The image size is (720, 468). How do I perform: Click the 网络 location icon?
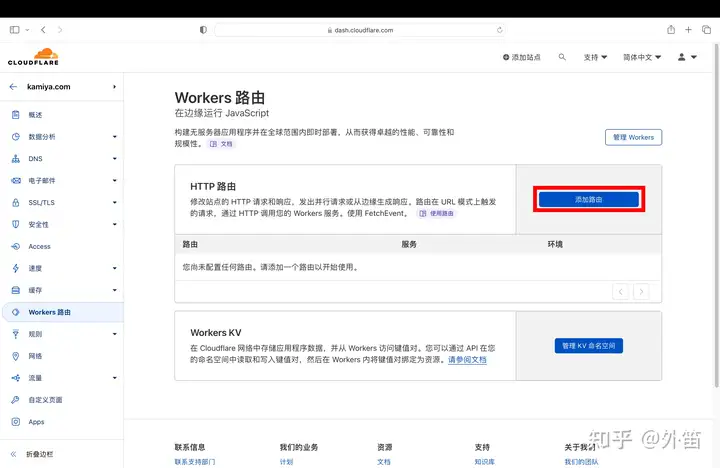click(16, 356)
